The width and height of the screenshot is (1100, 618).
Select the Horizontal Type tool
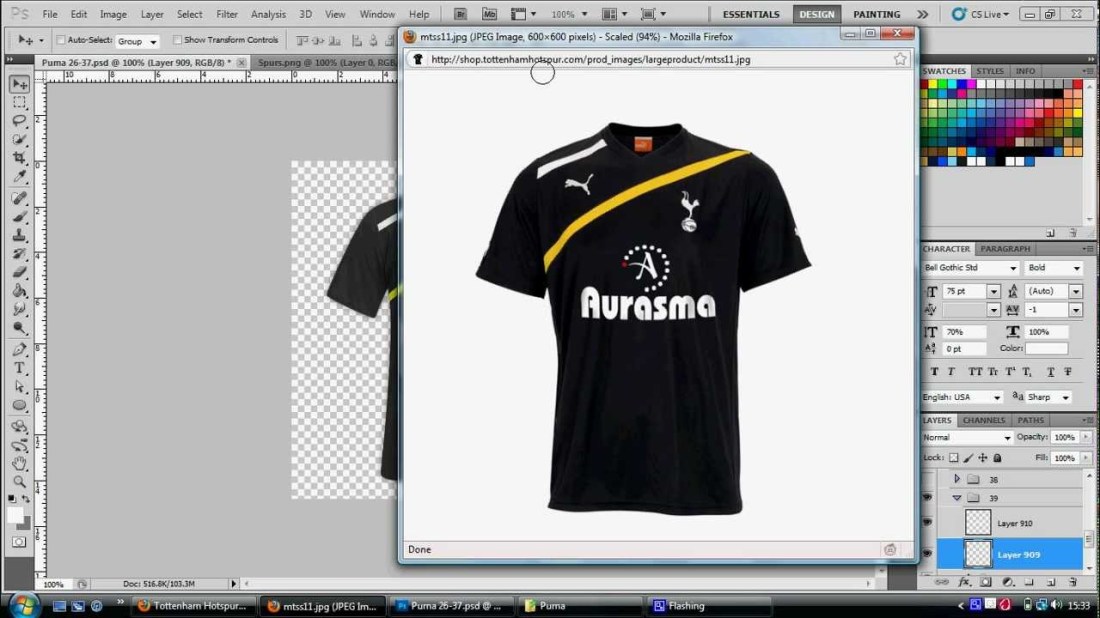18,366
